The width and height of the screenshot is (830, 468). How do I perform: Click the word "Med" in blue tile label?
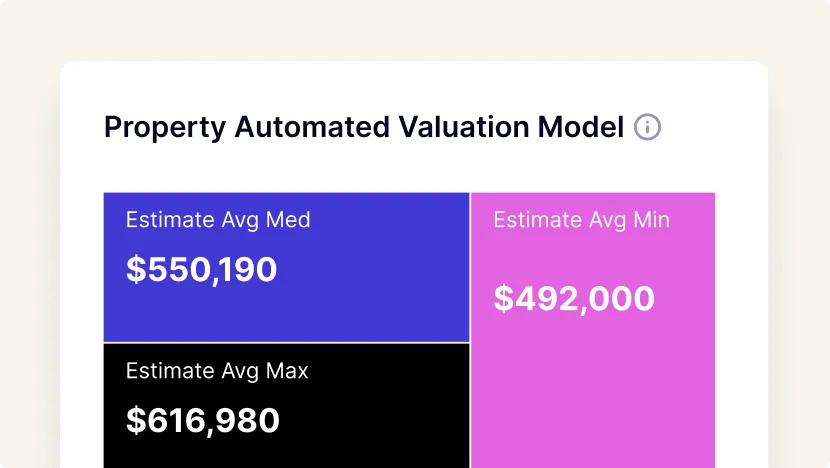289,220
